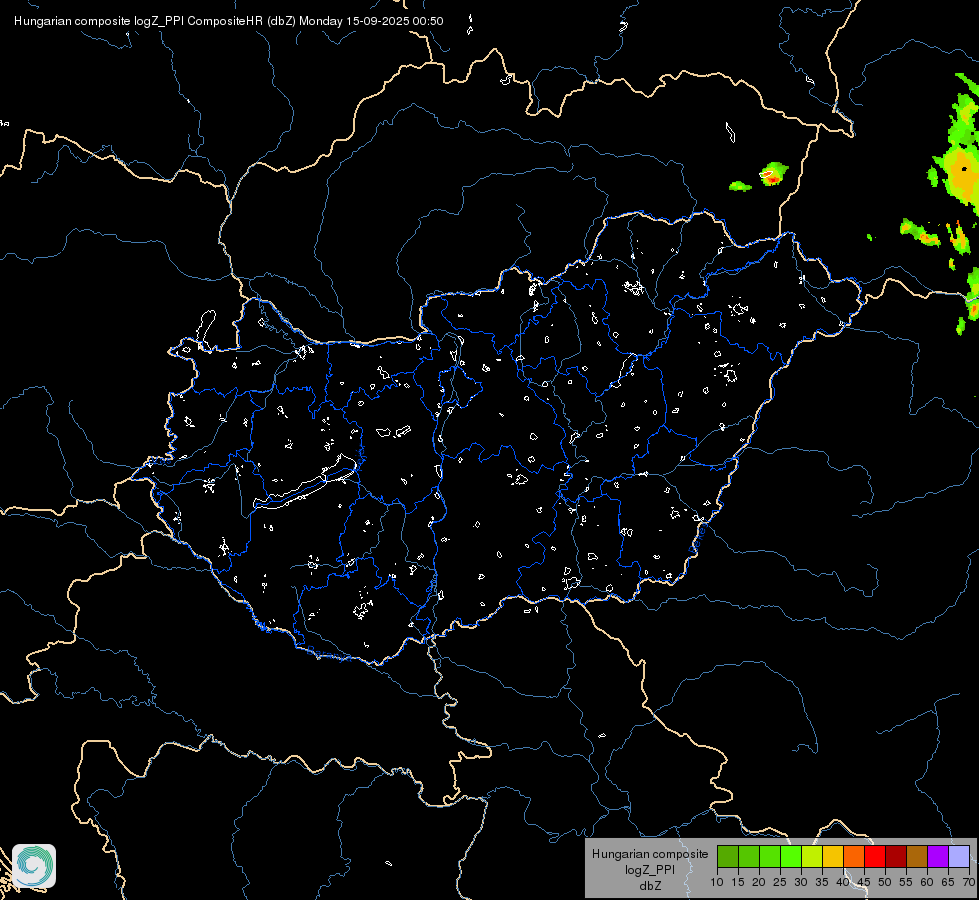This screenshot has width=979, height=900.
Task: Click the legend scale value '25'
Action: point(780,882)
